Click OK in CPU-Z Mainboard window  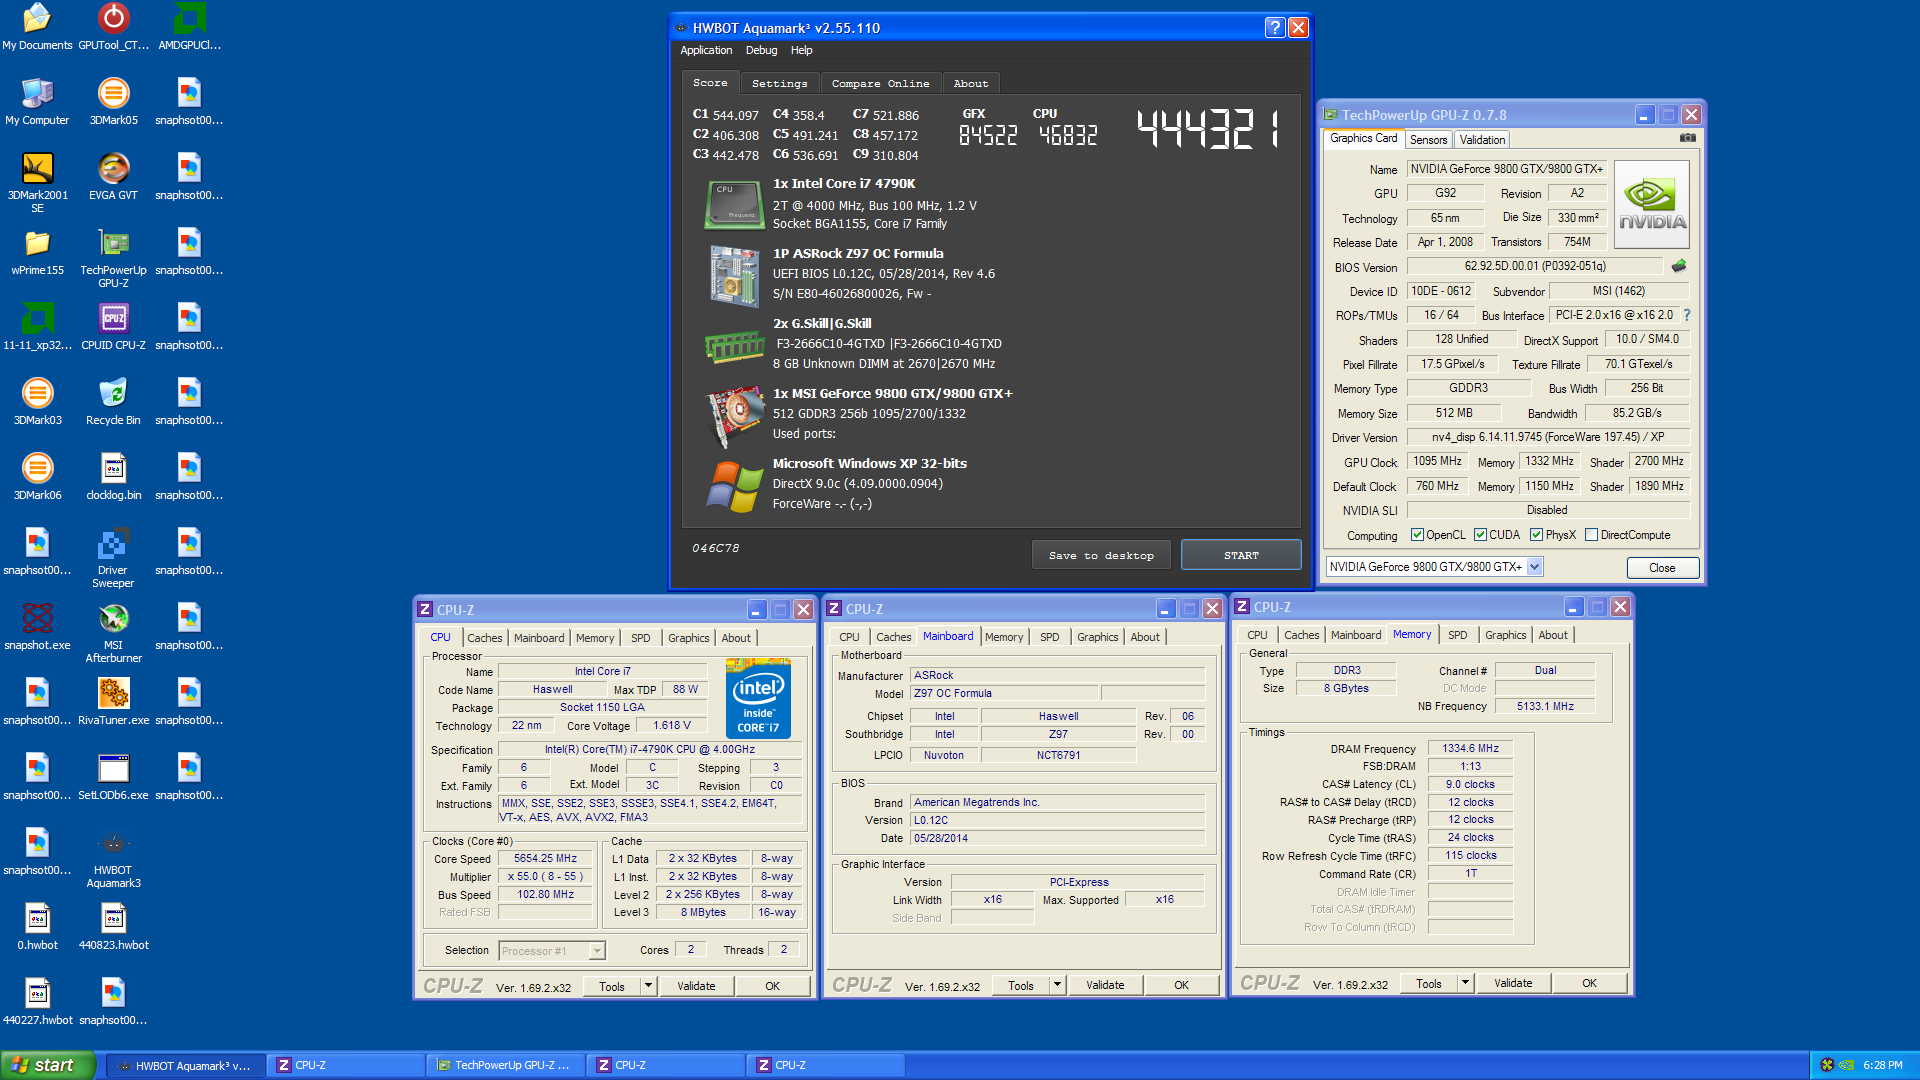(x=1181, y=985)
